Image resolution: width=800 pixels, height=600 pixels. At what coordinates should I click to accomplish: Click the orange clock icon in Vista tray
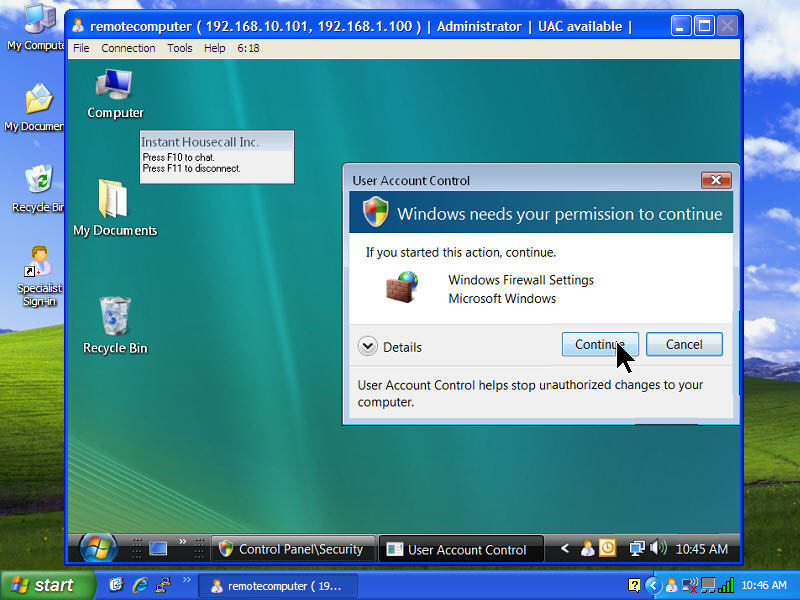point(607,548)
